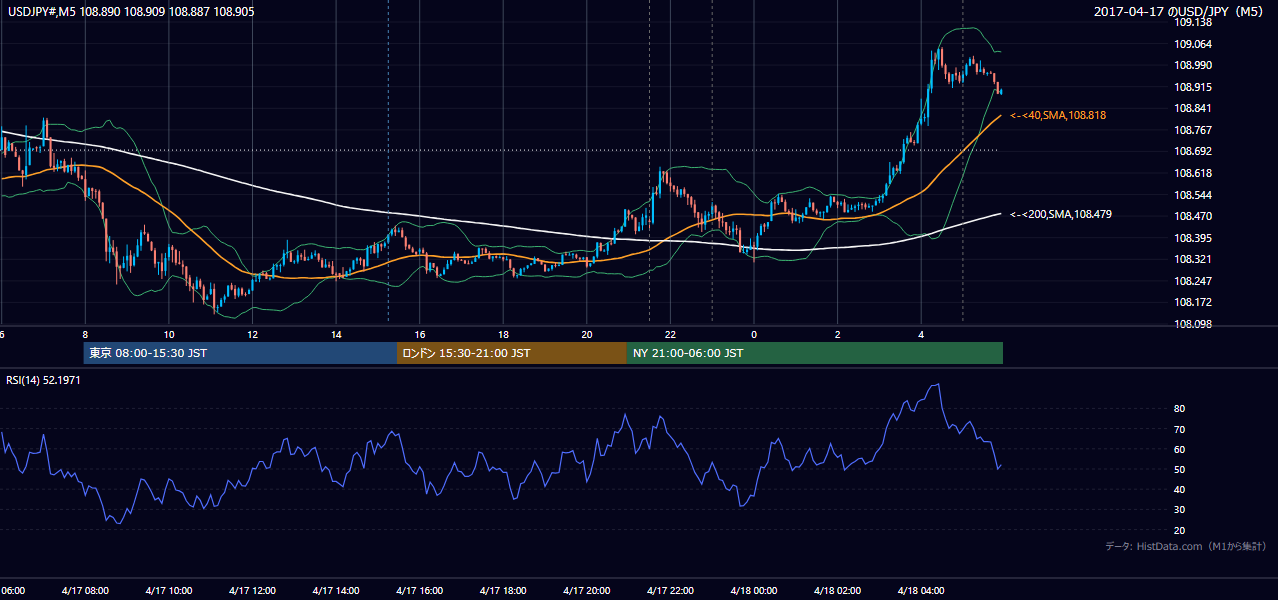This screenshot has height=600, width=1278.
Task: Click hour label 0 under price chart
Action: [754, 334]
